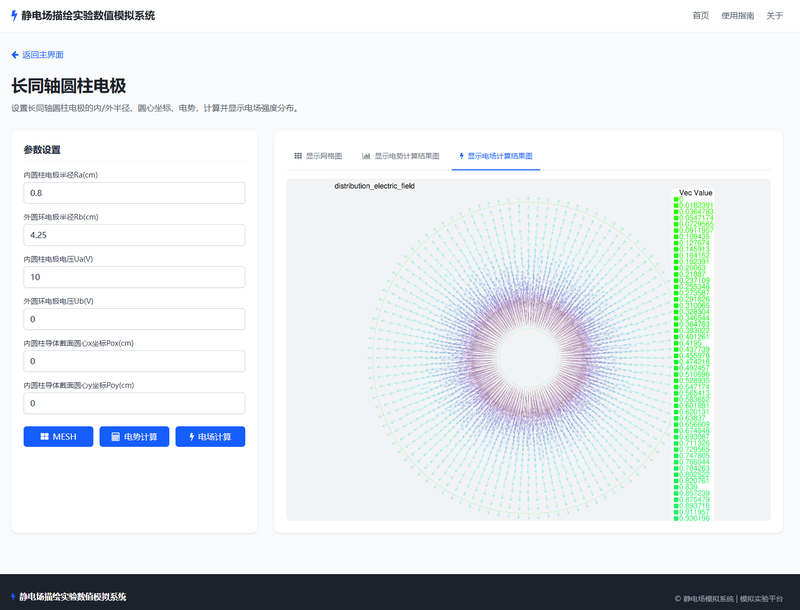
Task: Click legend value 0.930196
Action: coord(694,518)
